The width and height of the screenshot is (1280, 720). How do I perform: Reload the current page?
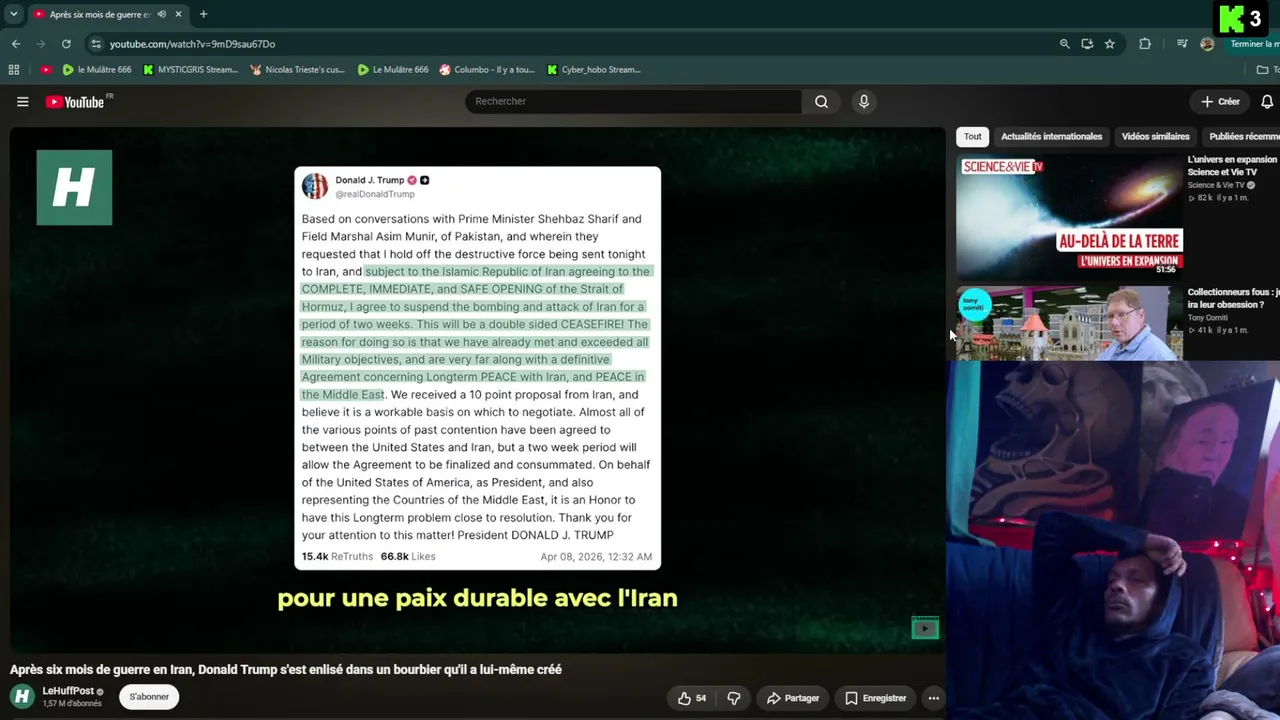coord(66,44)
